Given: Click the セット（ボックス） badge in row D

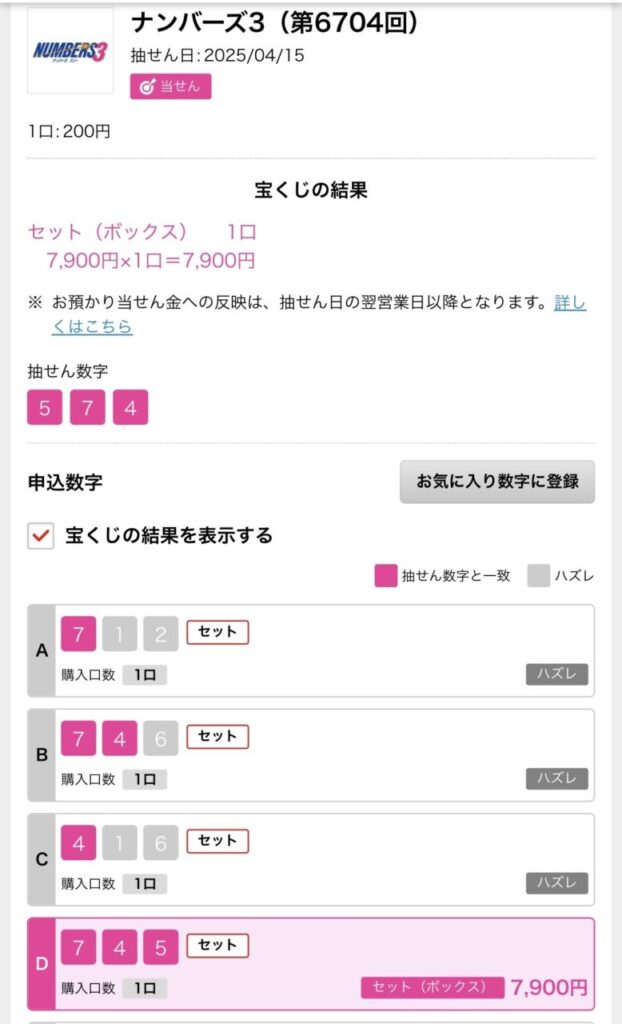Looking at the screenshot, I should coord(430,987).
